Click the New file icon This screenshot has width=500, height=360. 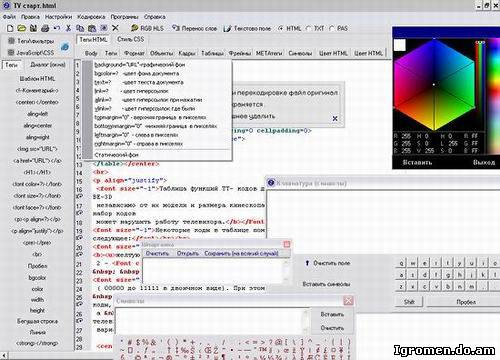click(x=10, y=28)
